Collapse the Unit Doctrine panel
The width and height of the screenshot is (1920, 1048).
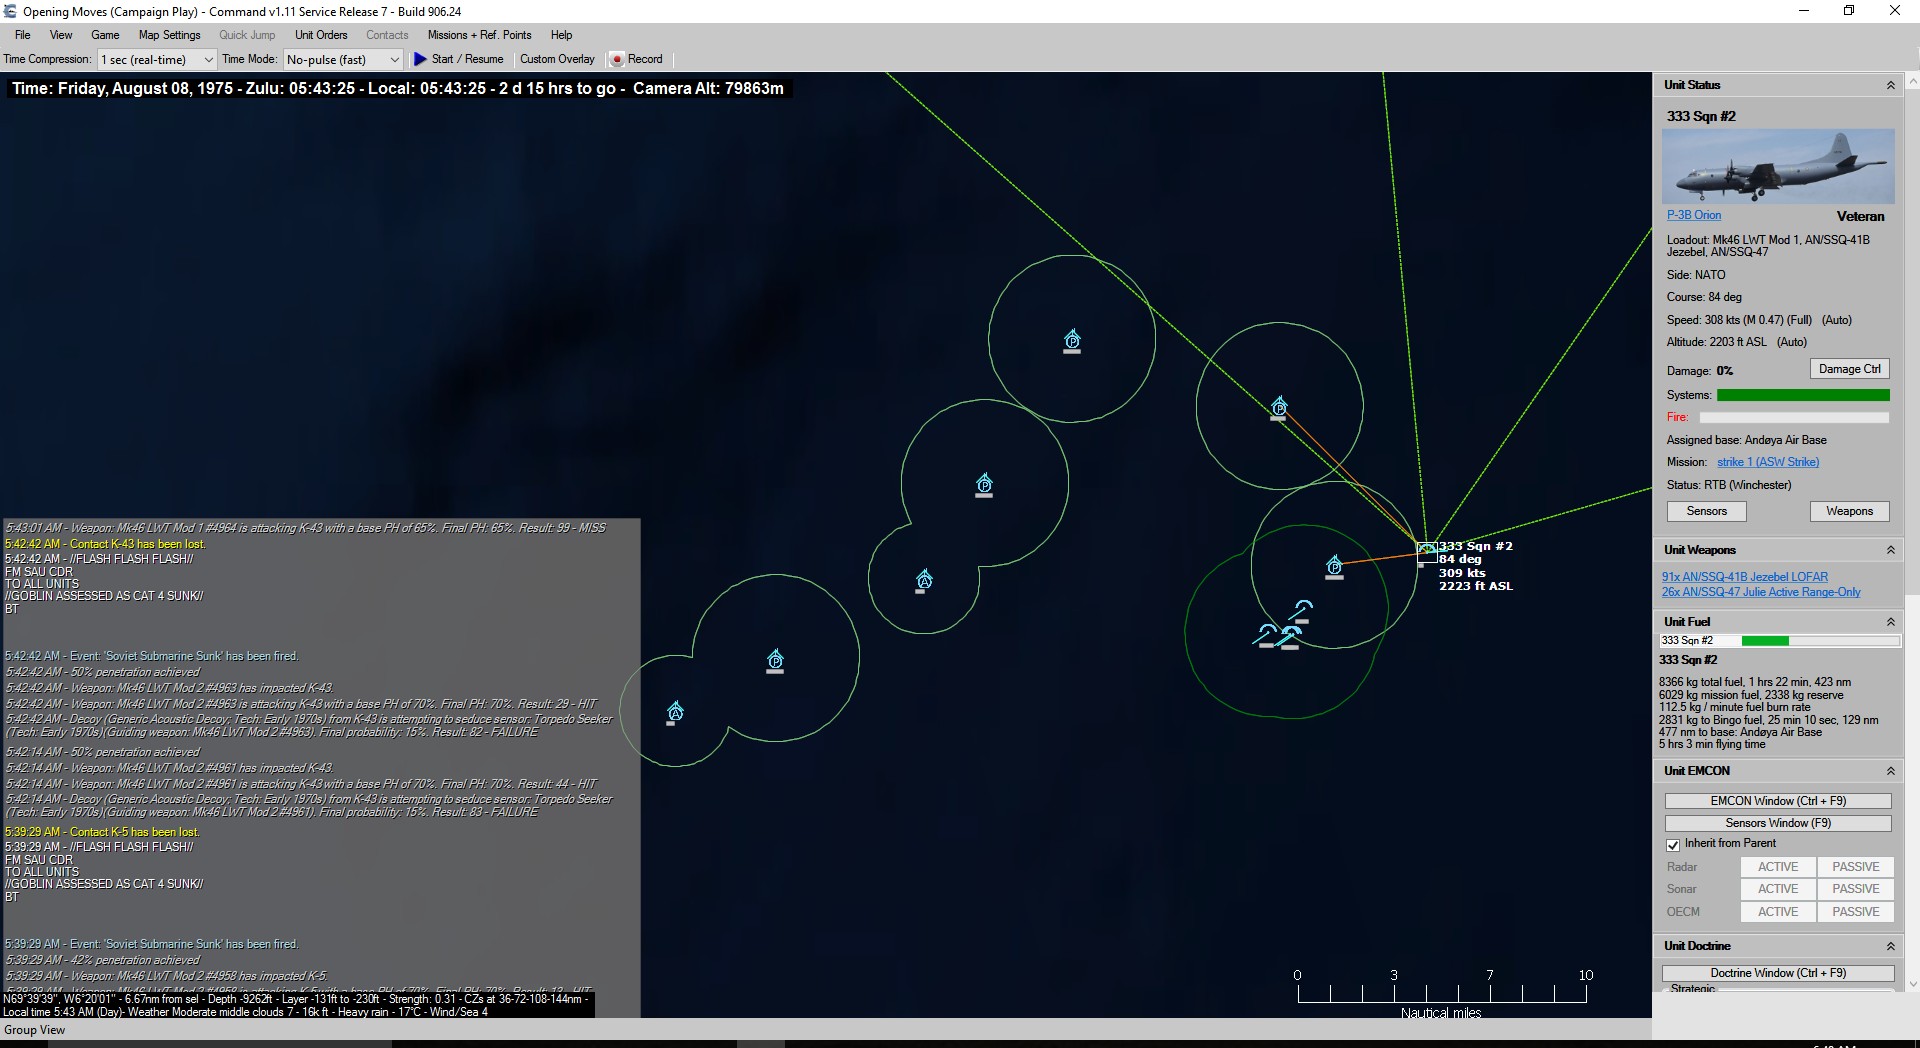1891,946
